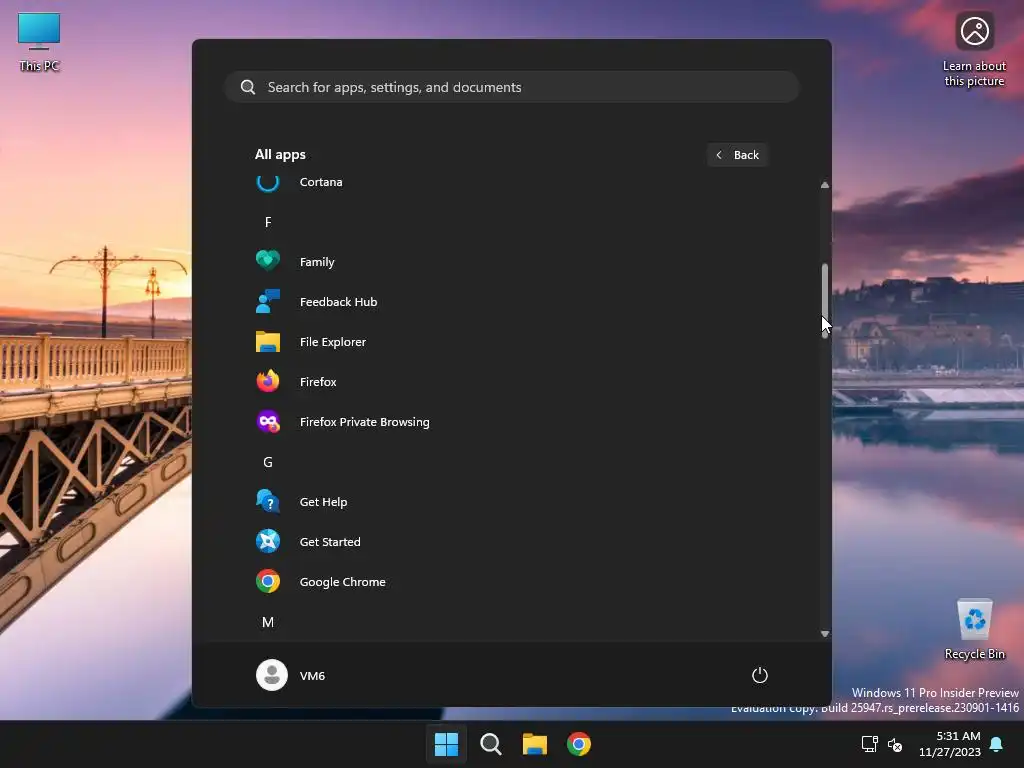
Task: Click the Firefox Private Browsing label
Action: [364, 422]
